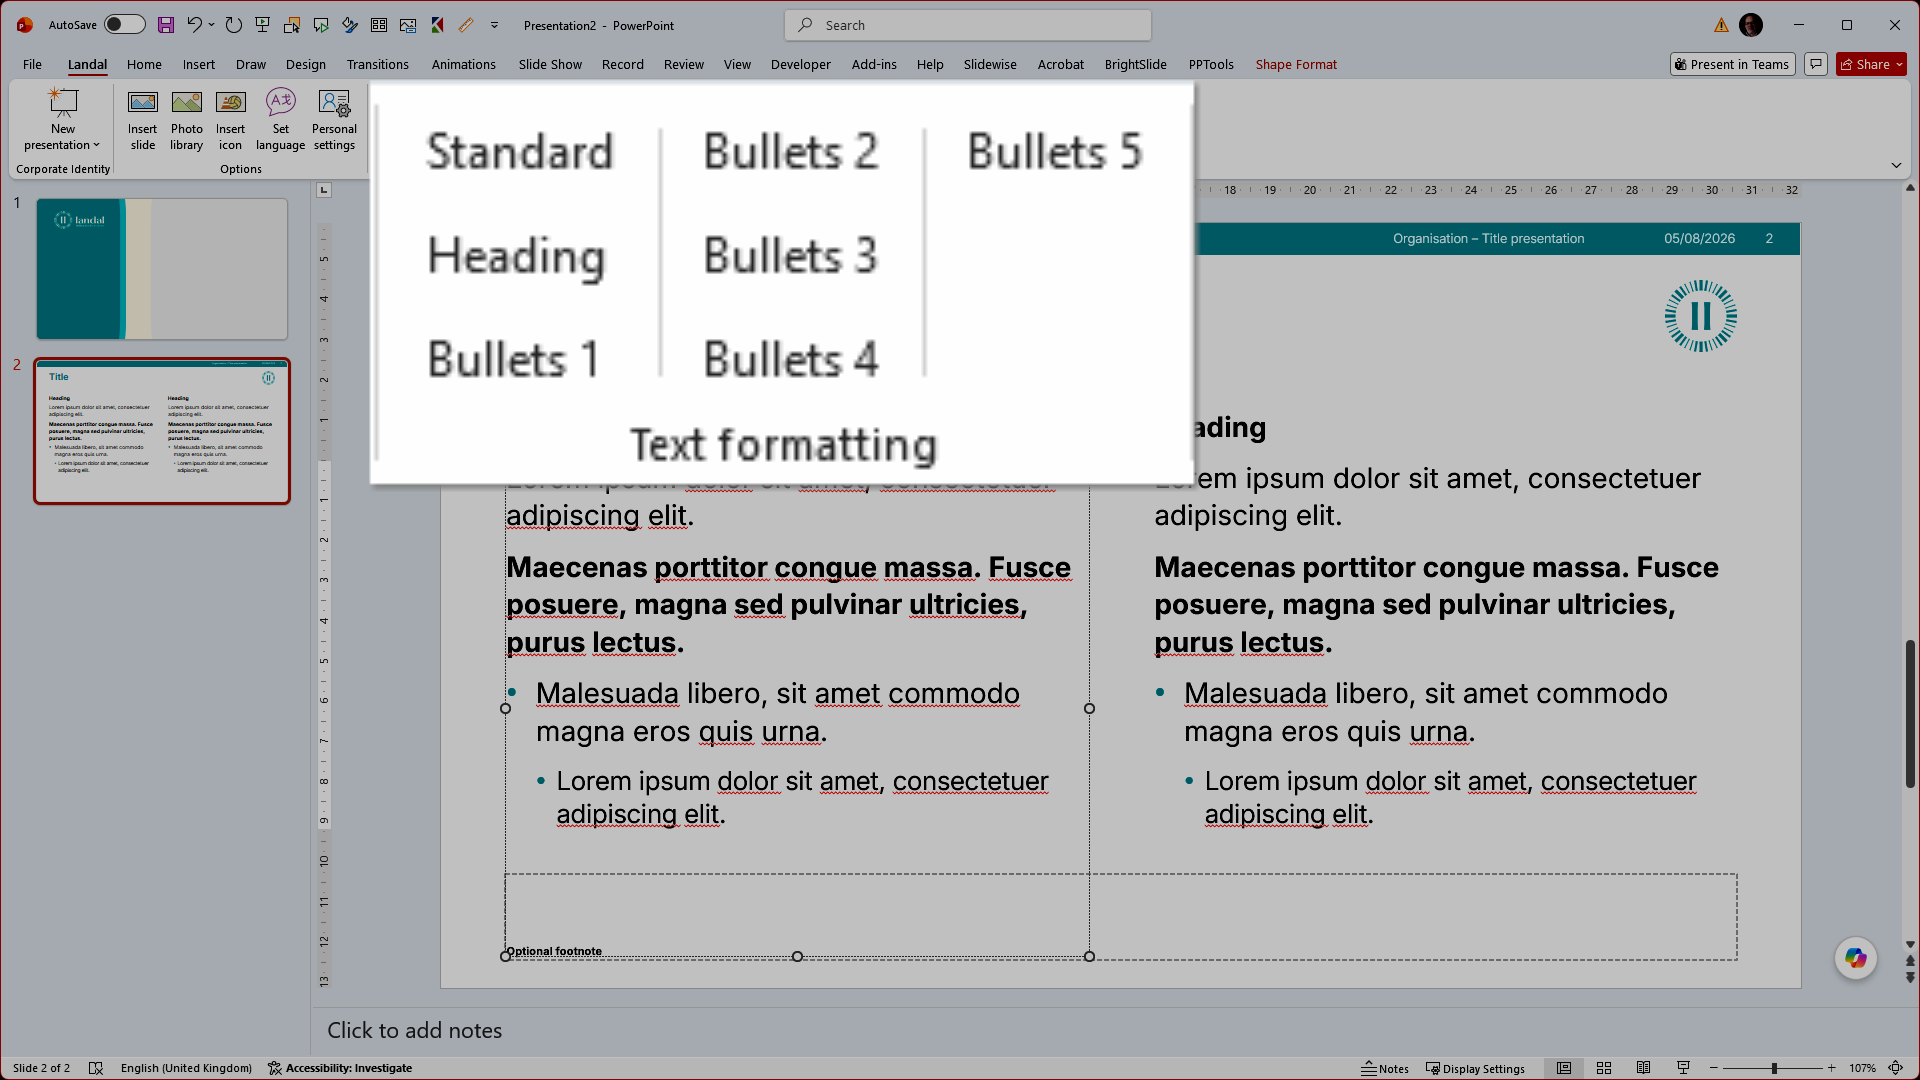Open the File menu tab
Screen dimensions: 1920x1080
tap(32, 64)
